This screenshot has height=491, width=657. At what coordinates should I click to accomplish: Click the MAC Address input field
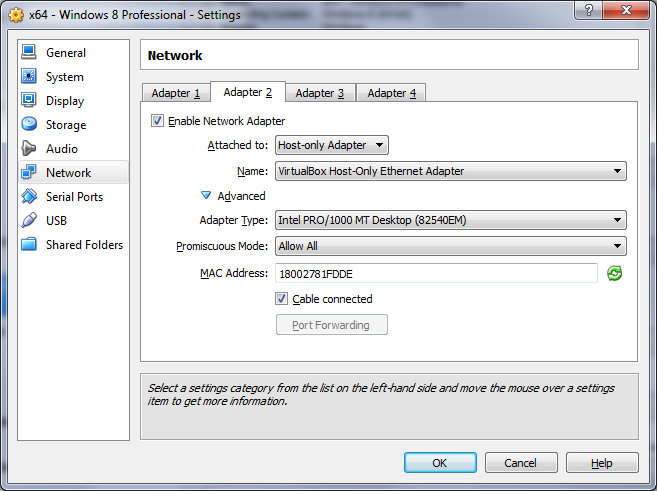pos(436,273)
